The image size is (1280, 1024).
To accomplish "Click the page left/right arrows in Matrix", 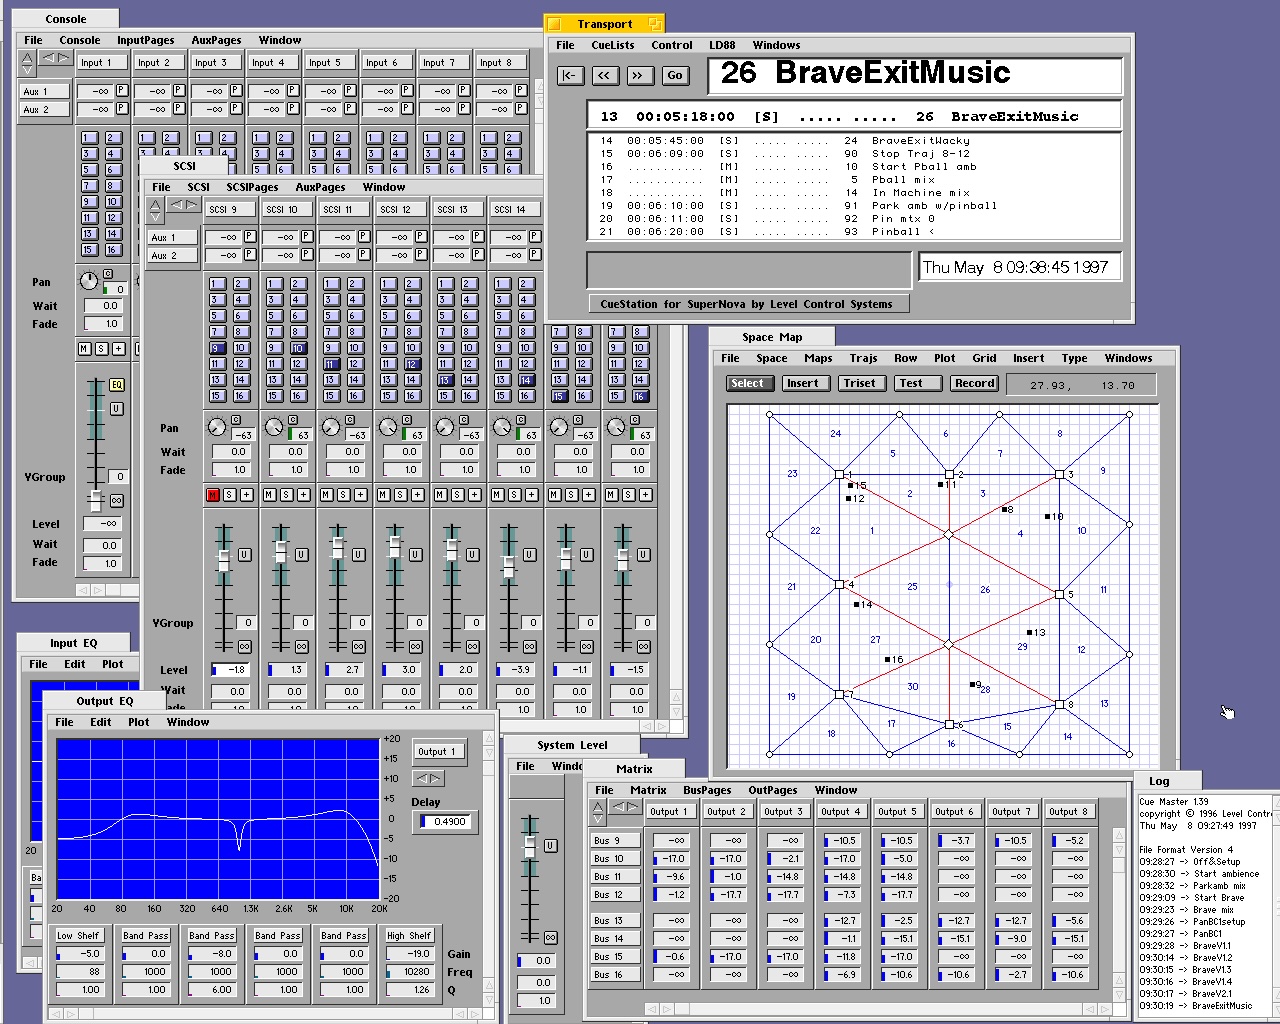I will 625,806.
